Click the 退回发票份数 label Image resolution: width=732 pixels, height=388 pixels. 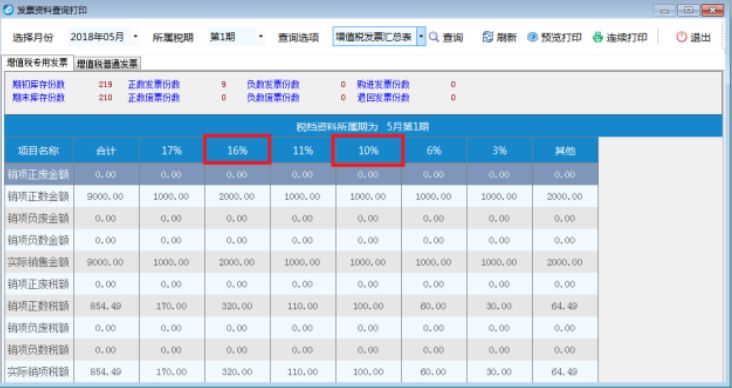383,98
